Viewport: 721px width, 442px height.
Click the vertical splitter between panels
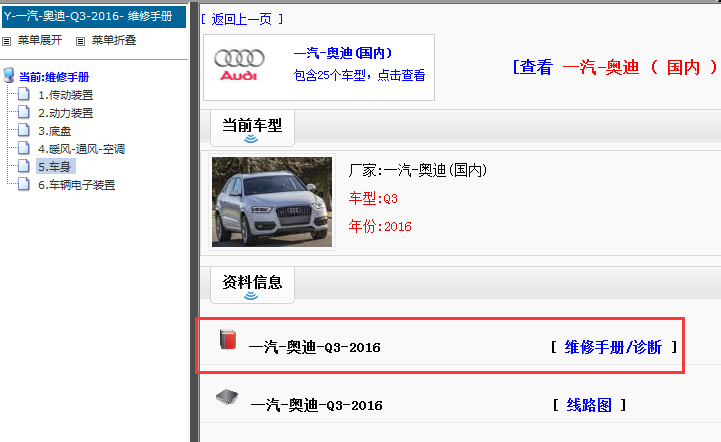click(x=195, y=221)
